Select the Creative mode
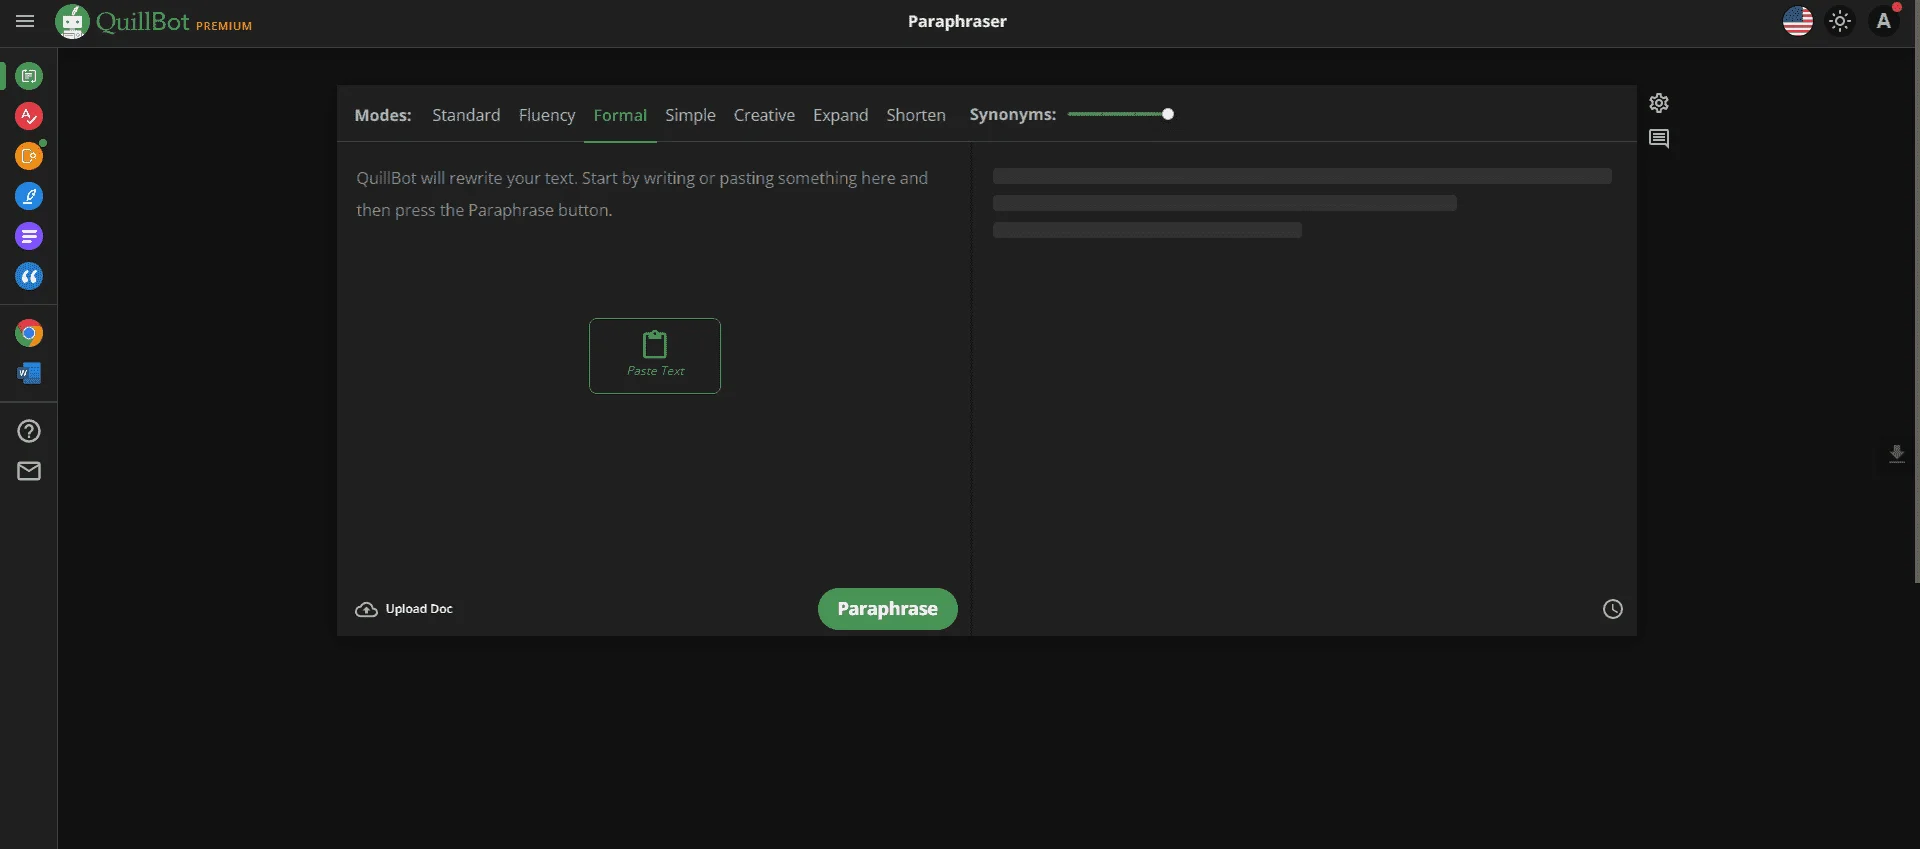The image size is (1920, 849). point(764,115)
